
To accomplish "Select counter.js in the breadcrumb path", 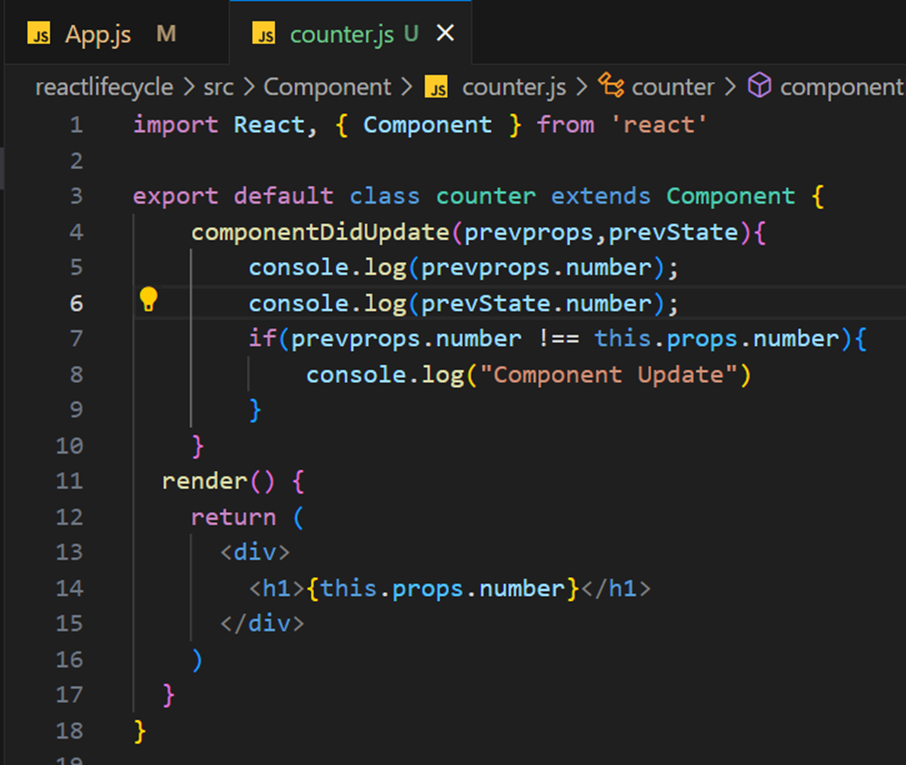I will pos(514,87).
